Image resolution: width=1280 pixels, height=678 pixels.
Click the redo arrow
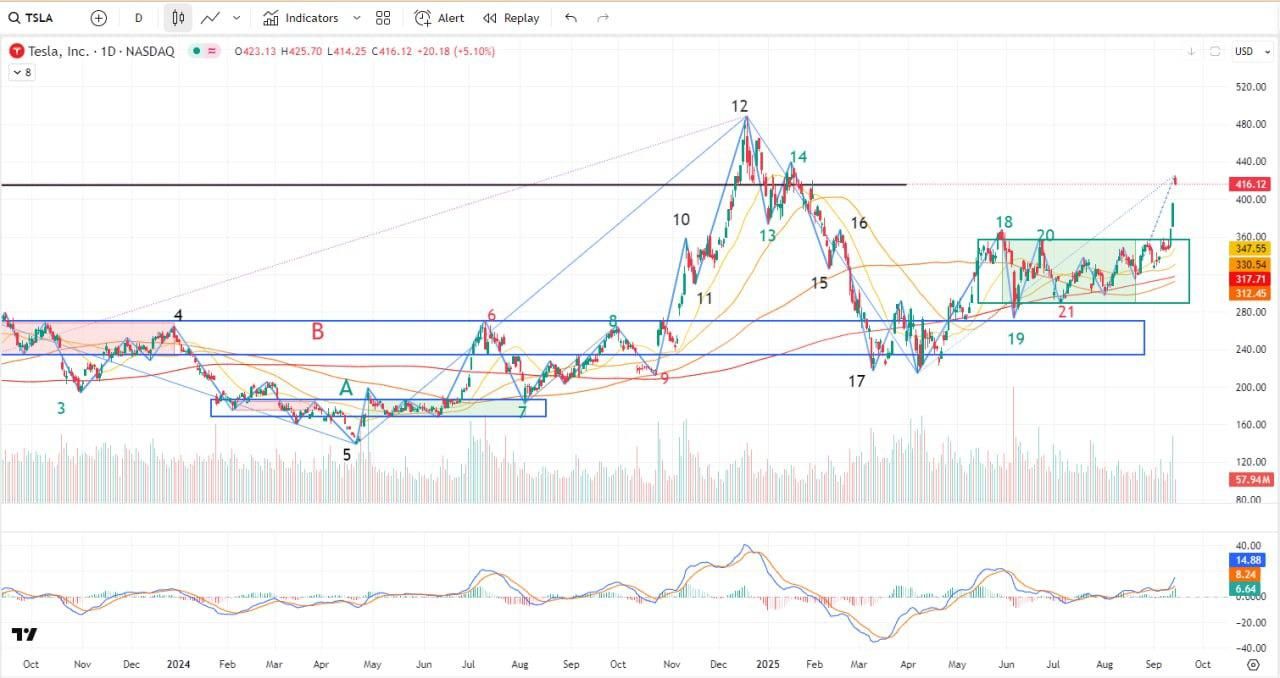[x=603, y=18]
